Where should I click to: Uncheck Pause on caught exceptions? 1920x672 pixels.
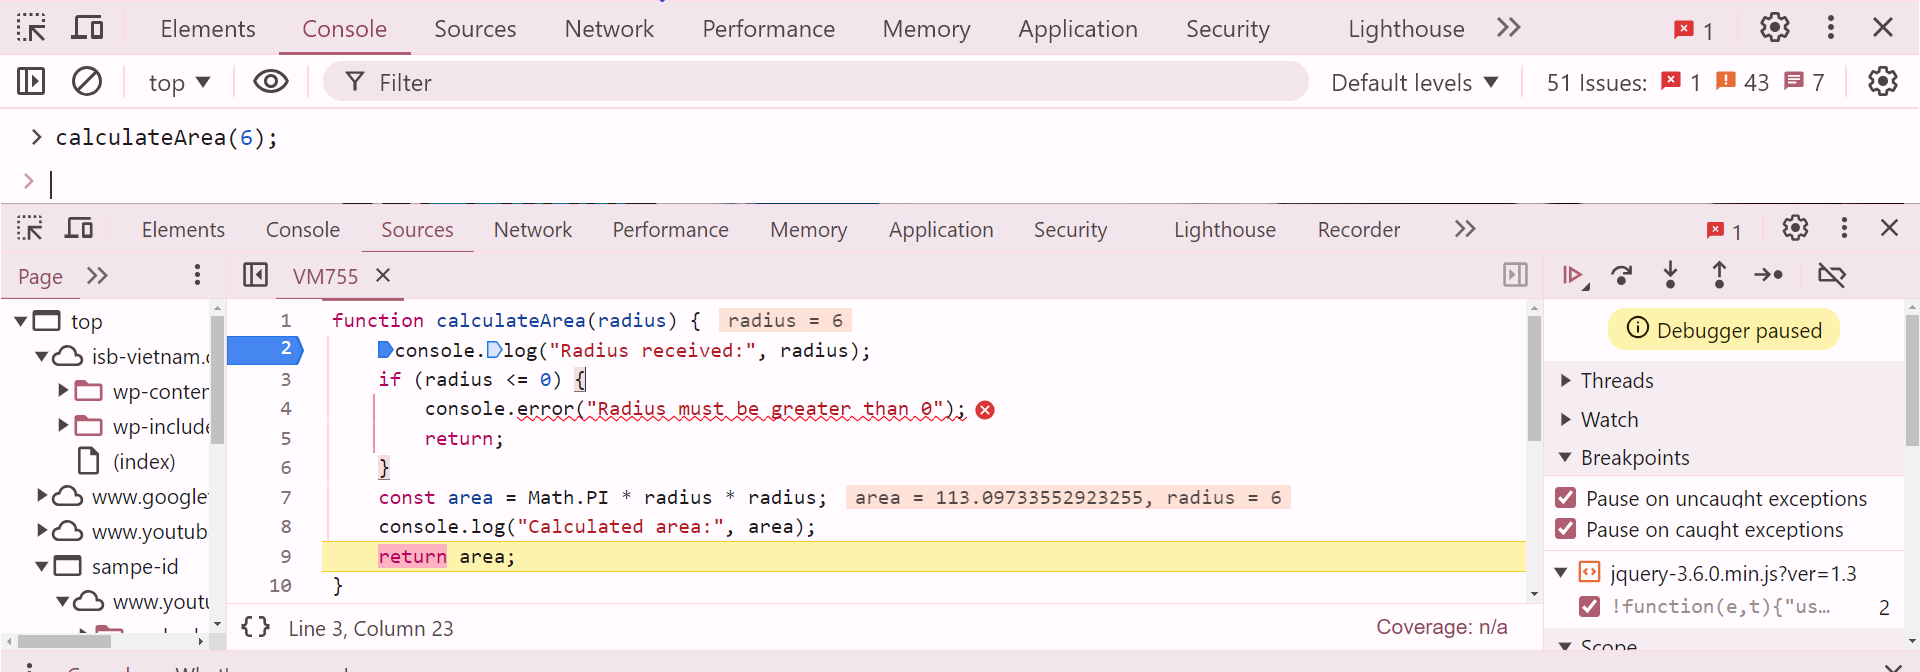click(1566, 529)
